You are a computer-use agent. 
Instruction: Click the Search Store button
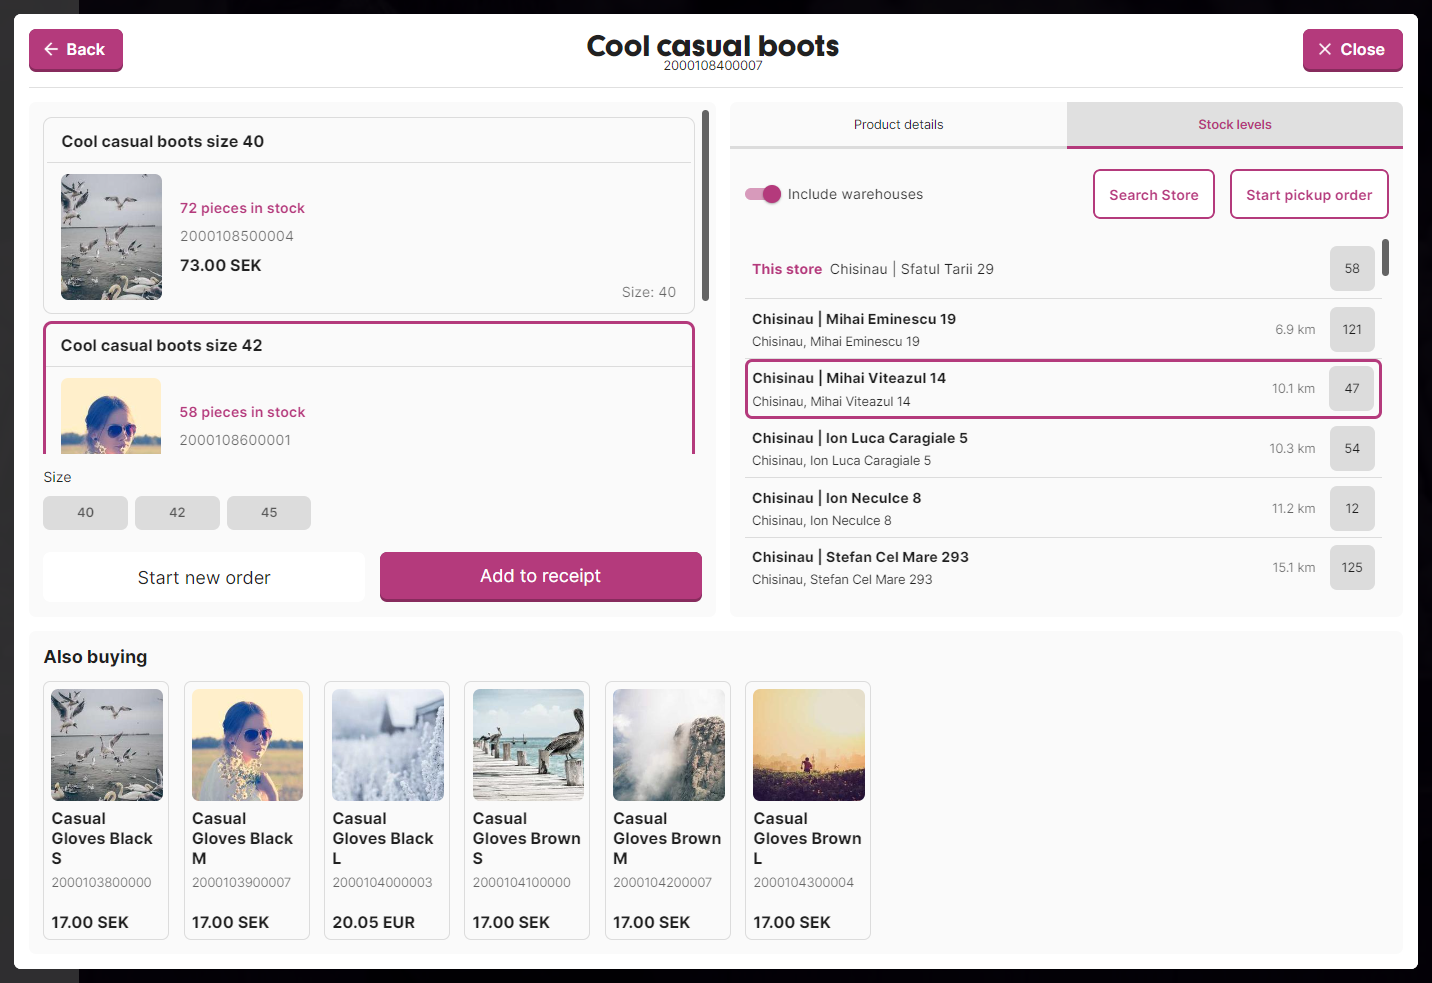click(1153, 195)
